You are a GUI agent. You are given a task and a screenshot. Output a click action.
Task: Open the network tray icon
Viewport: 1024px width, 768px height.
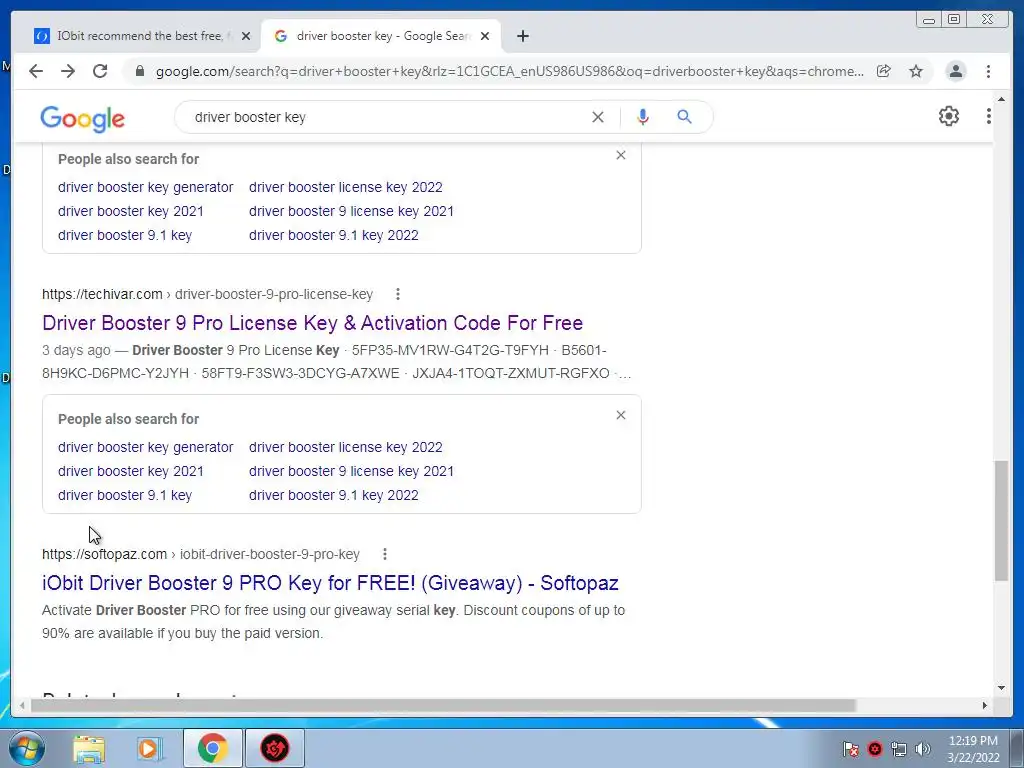[899, 749]
